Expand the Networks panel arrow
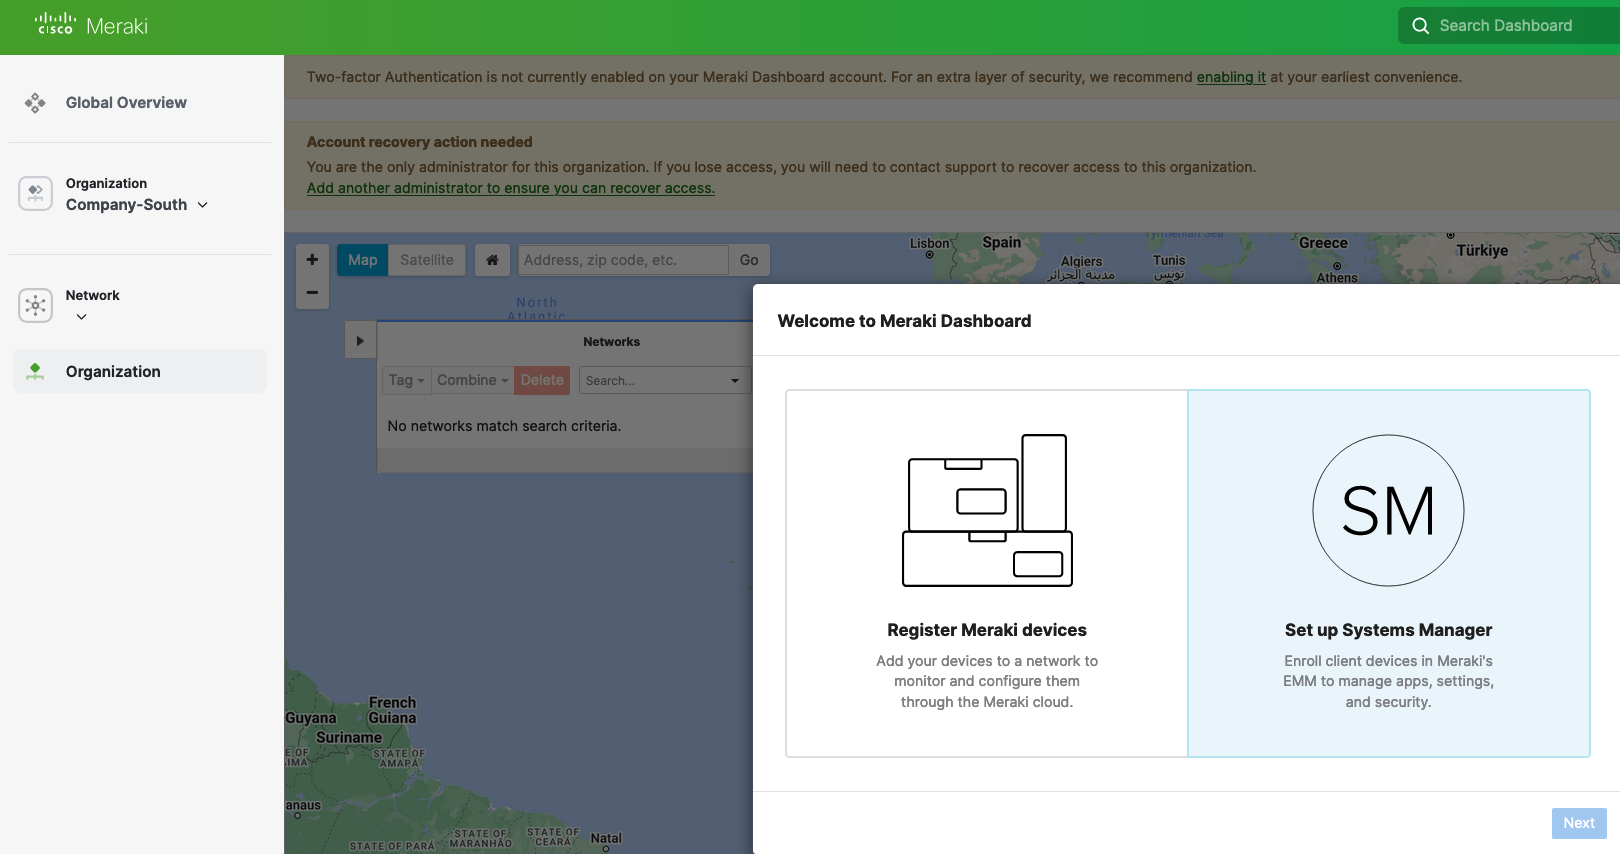This screenshot has height=854, width=1620. tap(360, 341)
